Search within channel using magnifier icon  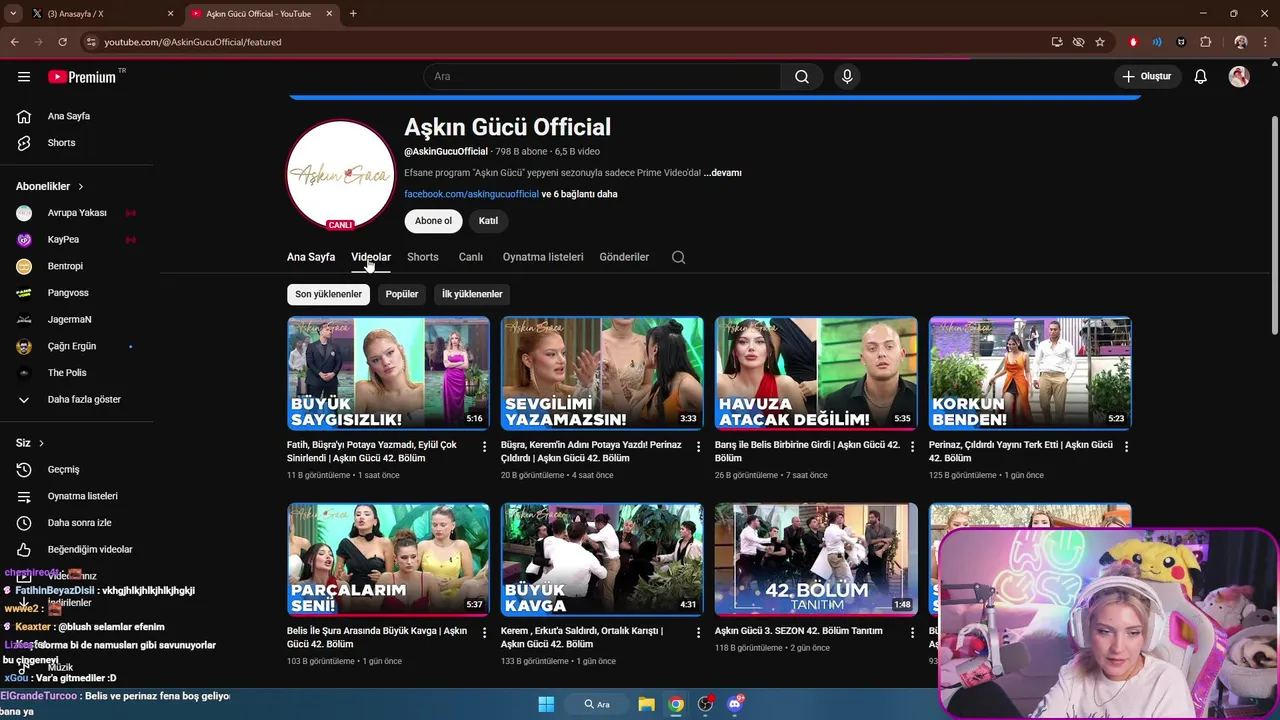[x=678, y=257]
